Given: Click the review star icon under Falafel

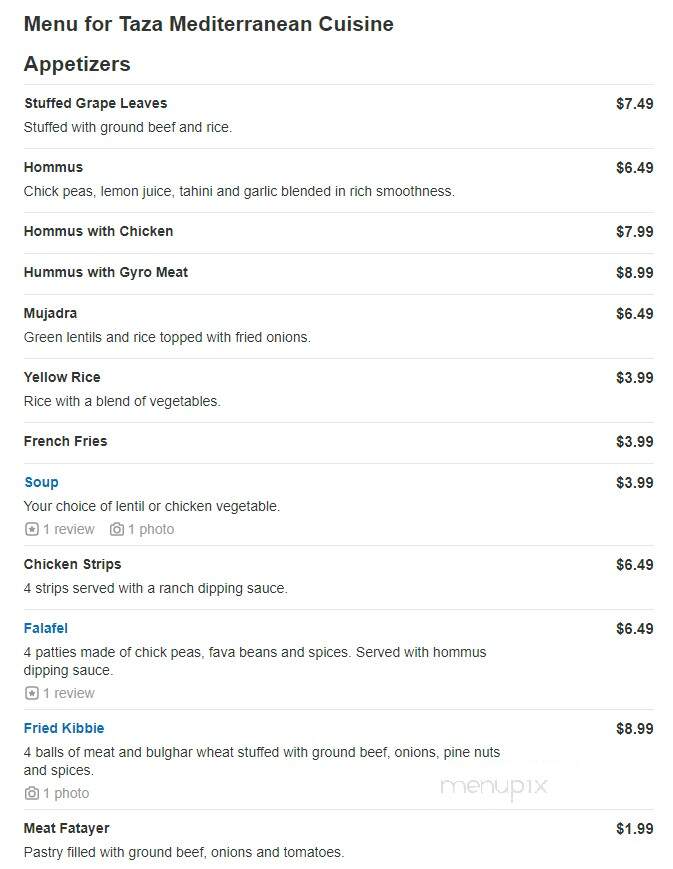Looking at the screenshot, I should click(32, 693).
